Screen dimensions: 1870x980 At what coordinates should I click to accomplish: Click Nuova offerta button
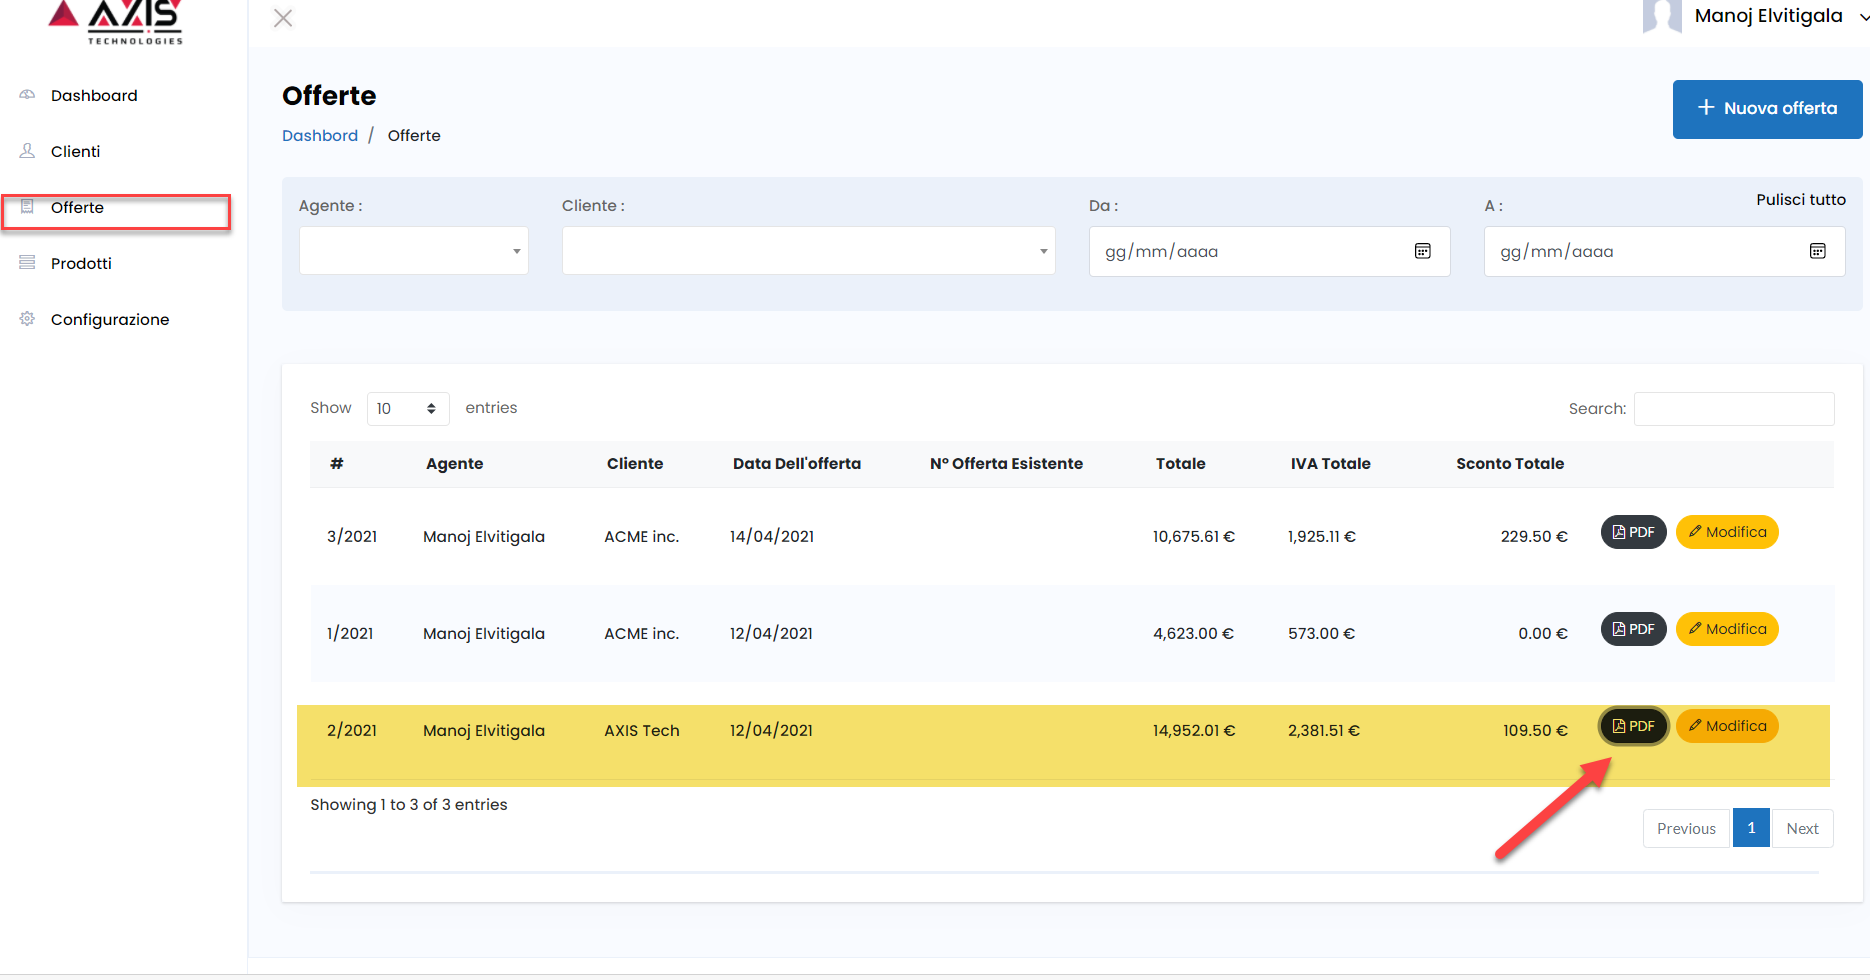point(1767,109)
